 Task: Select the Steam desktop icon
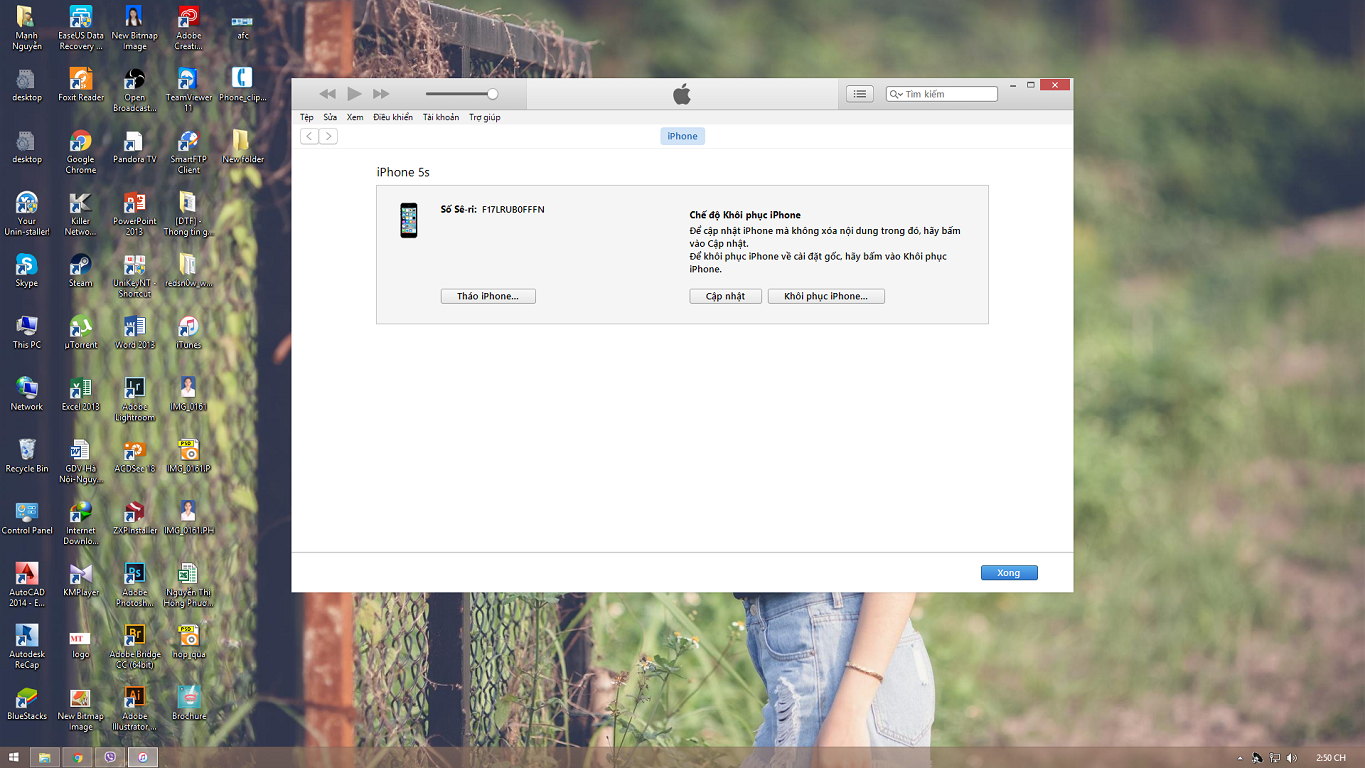(81, 270)
